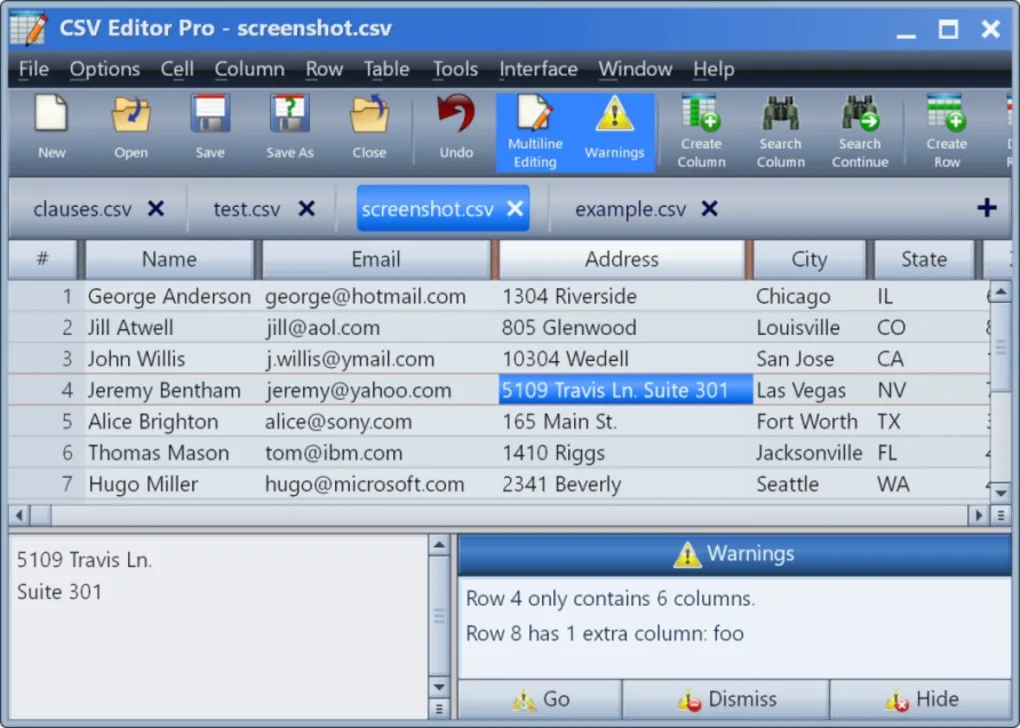
Task: Dismiss the warnings with Dismiss button
Action: [725, 699]
